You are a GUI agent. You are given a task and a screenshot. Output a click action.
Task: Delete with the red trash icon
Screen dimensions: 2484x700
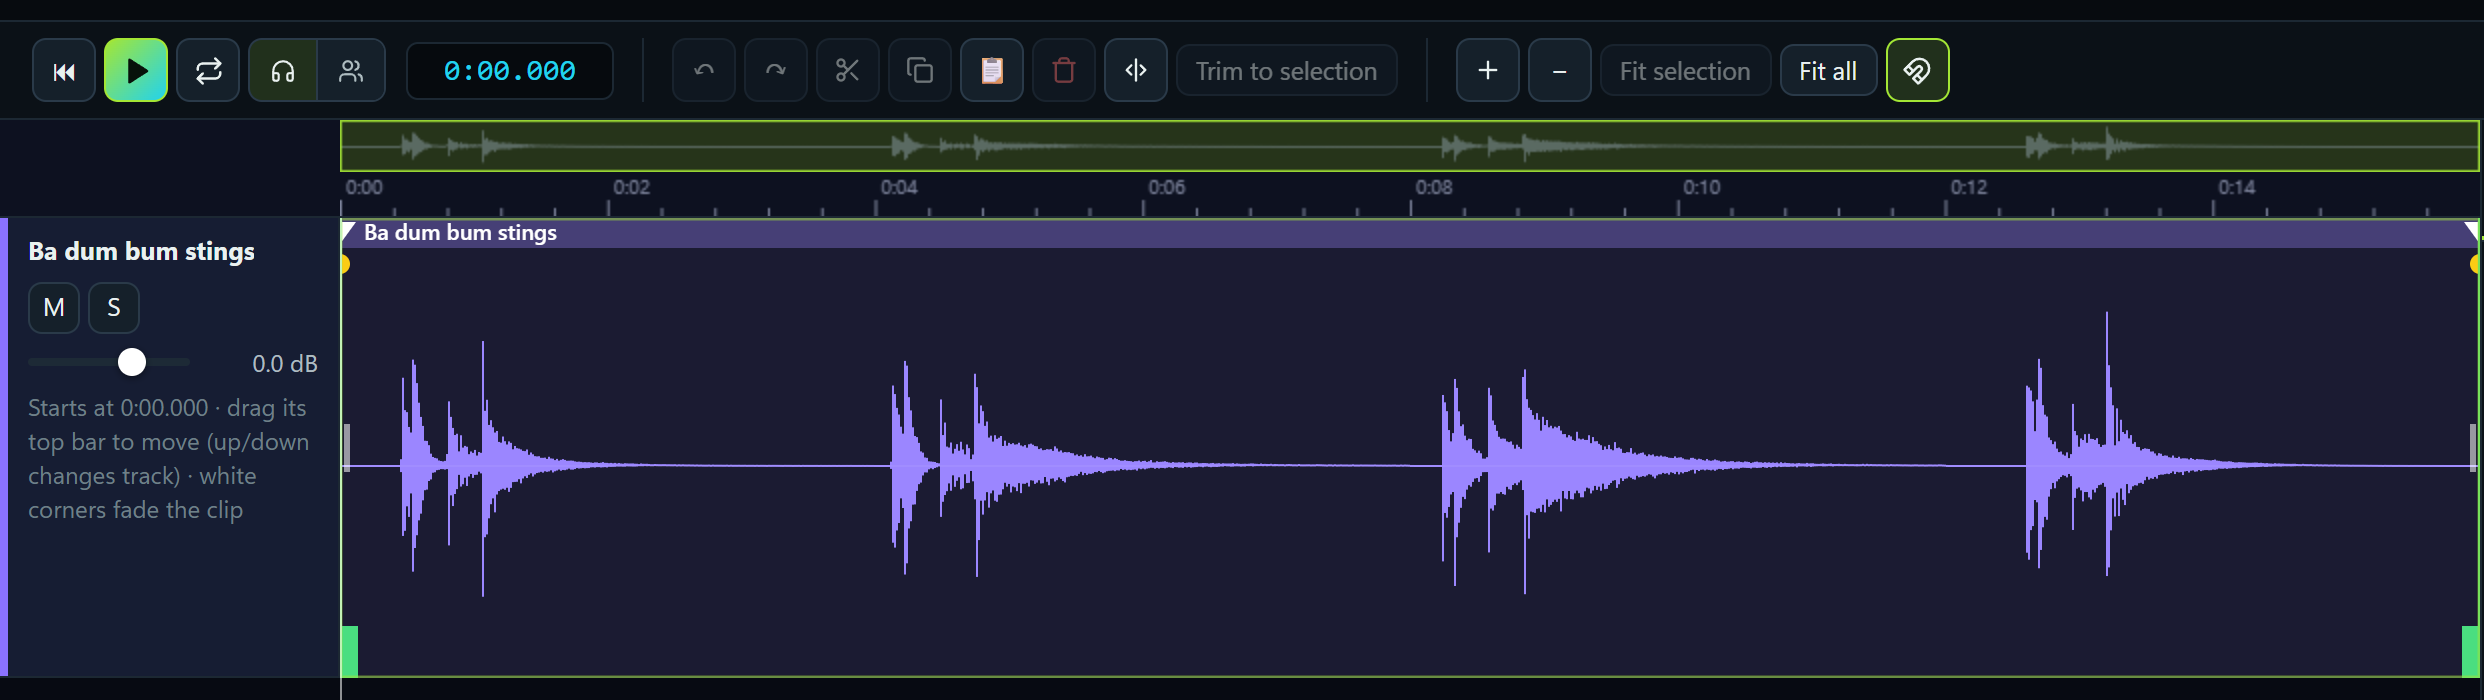click(1064, 70)
